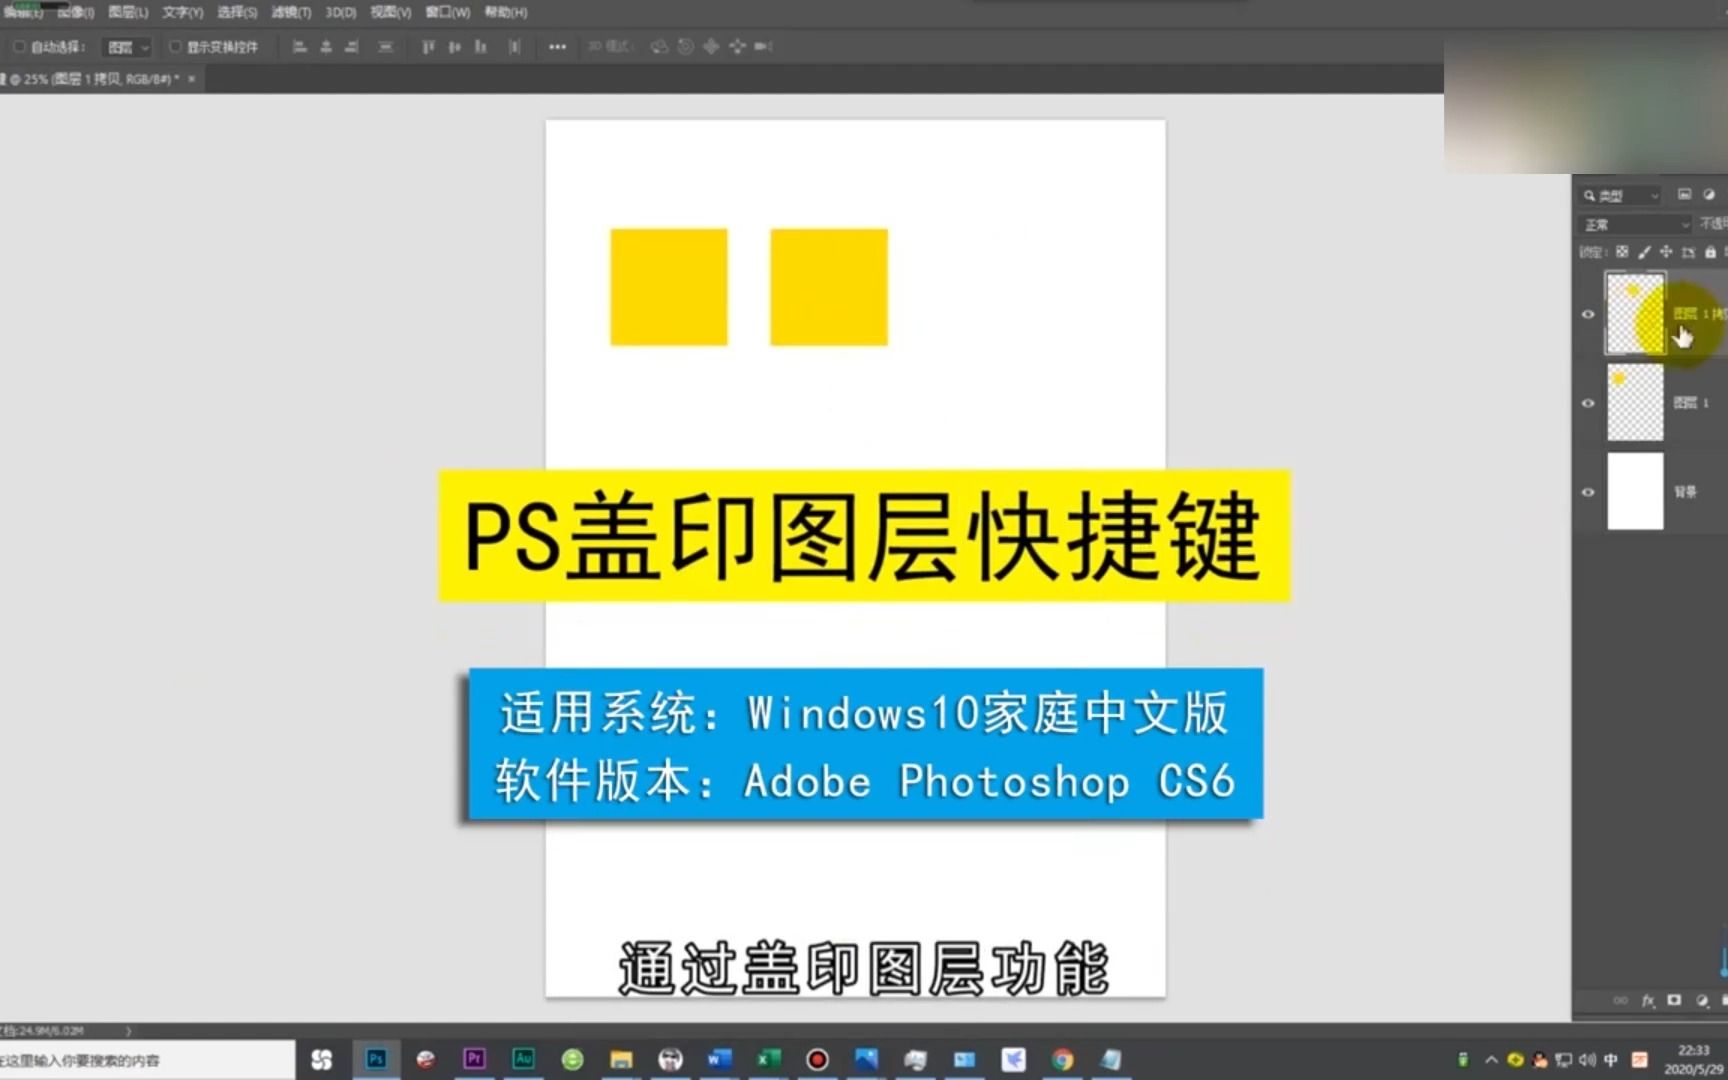Open the 视图(V) View menu
This screenshot has width=1728, height=1080.
pos(390,12)
